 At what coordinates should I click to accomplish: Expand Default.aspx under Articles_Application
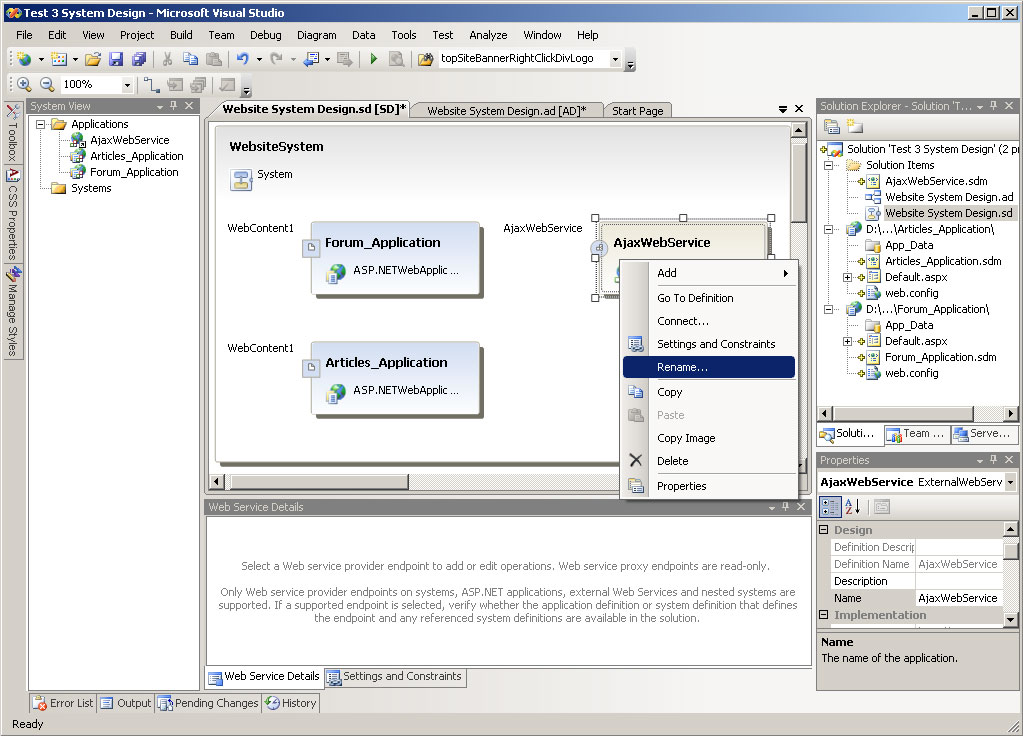pyautogui.click(x=847, y=277)
